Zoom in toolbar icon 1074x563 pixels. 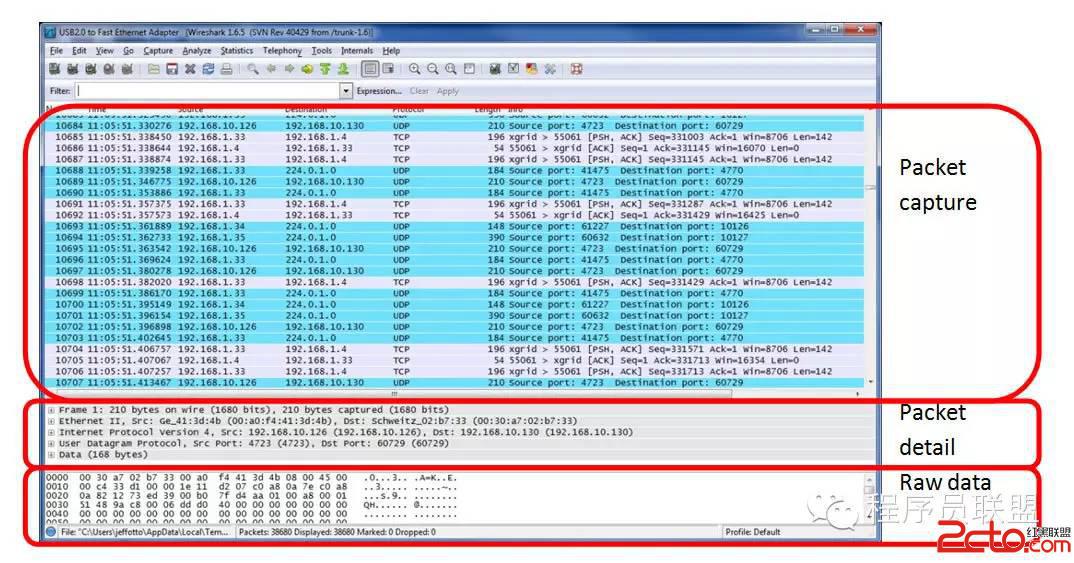pos(414,69)
